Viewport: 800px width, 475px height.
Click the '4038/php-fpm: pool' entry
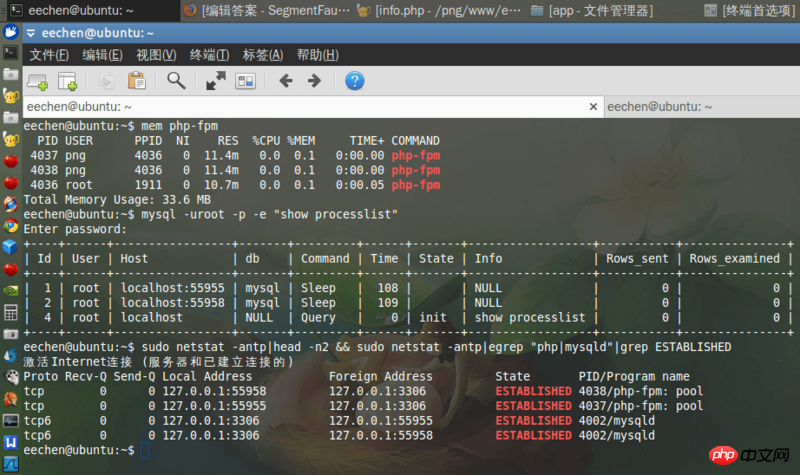(x=640, y=391)
